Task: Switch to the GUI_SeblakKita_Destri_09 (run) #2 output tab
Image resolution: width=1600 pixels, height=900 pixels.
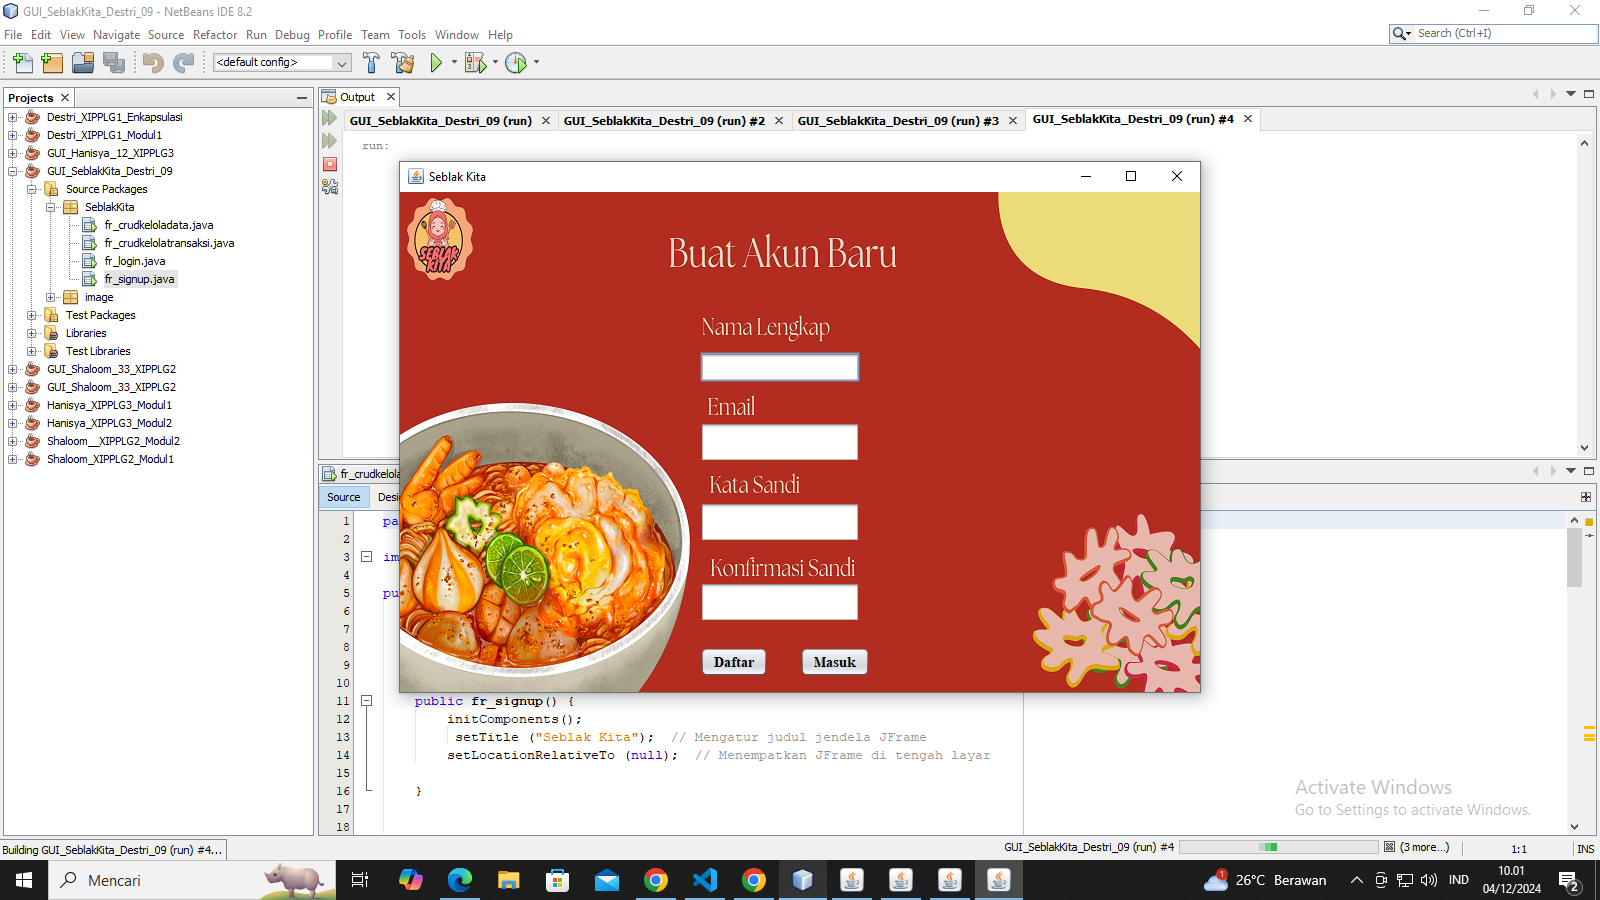Action: 664,121
